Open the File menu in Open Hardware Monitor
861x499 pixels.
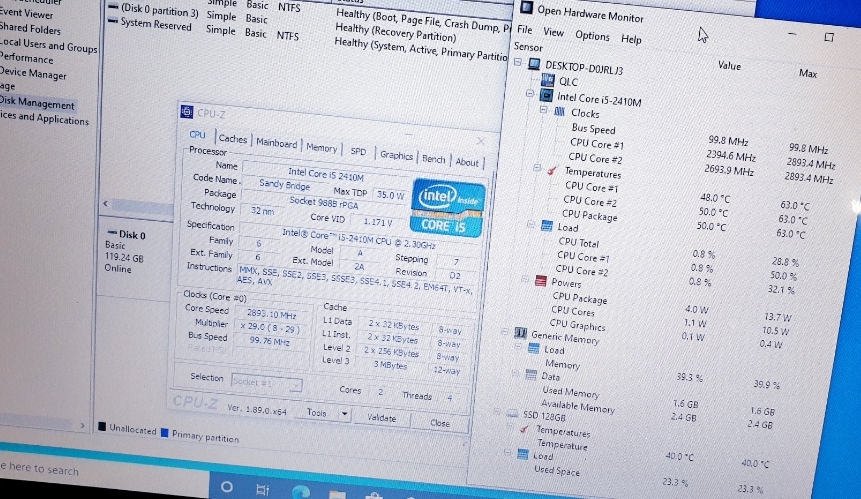pos(525,30)
